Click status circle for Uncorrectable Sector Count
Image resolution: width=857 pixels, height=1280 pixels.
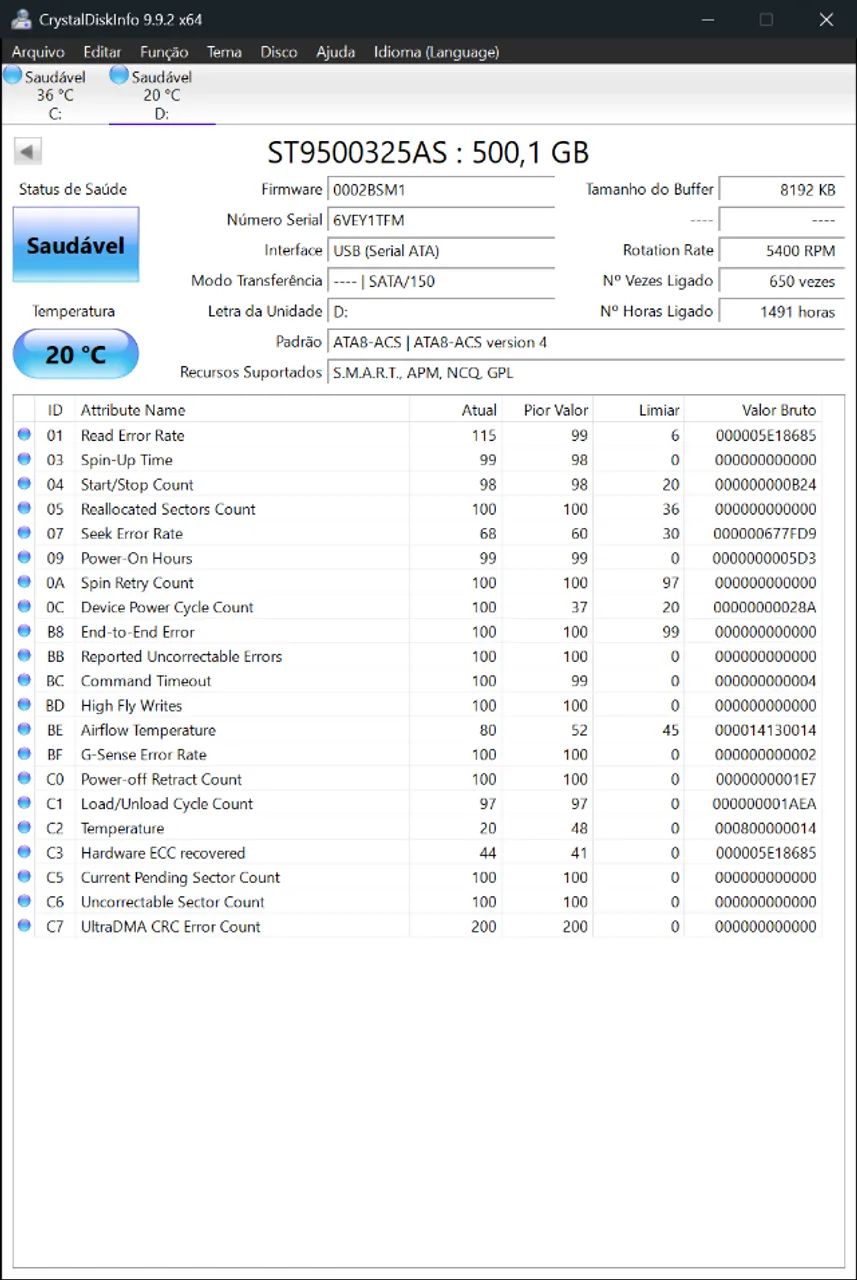(x=24, y=901)
